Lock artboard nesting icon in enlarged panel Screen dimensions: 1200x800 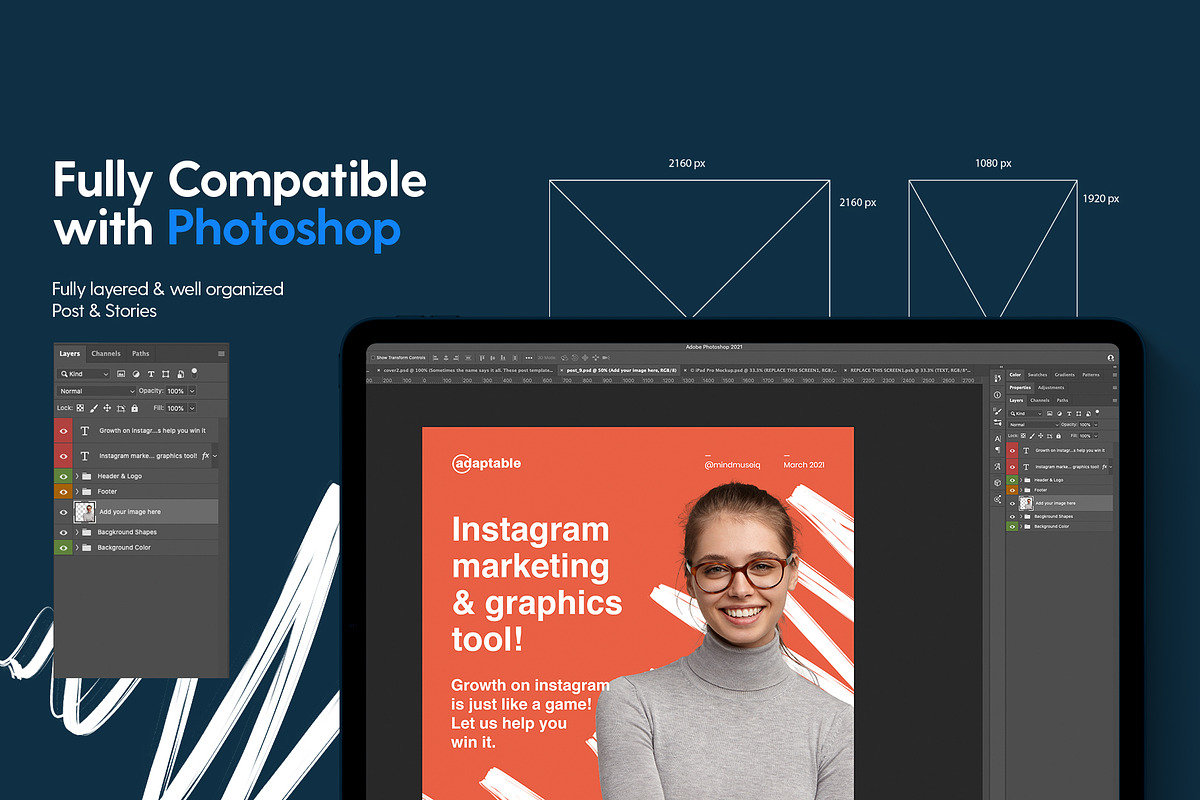pos(121,408)
